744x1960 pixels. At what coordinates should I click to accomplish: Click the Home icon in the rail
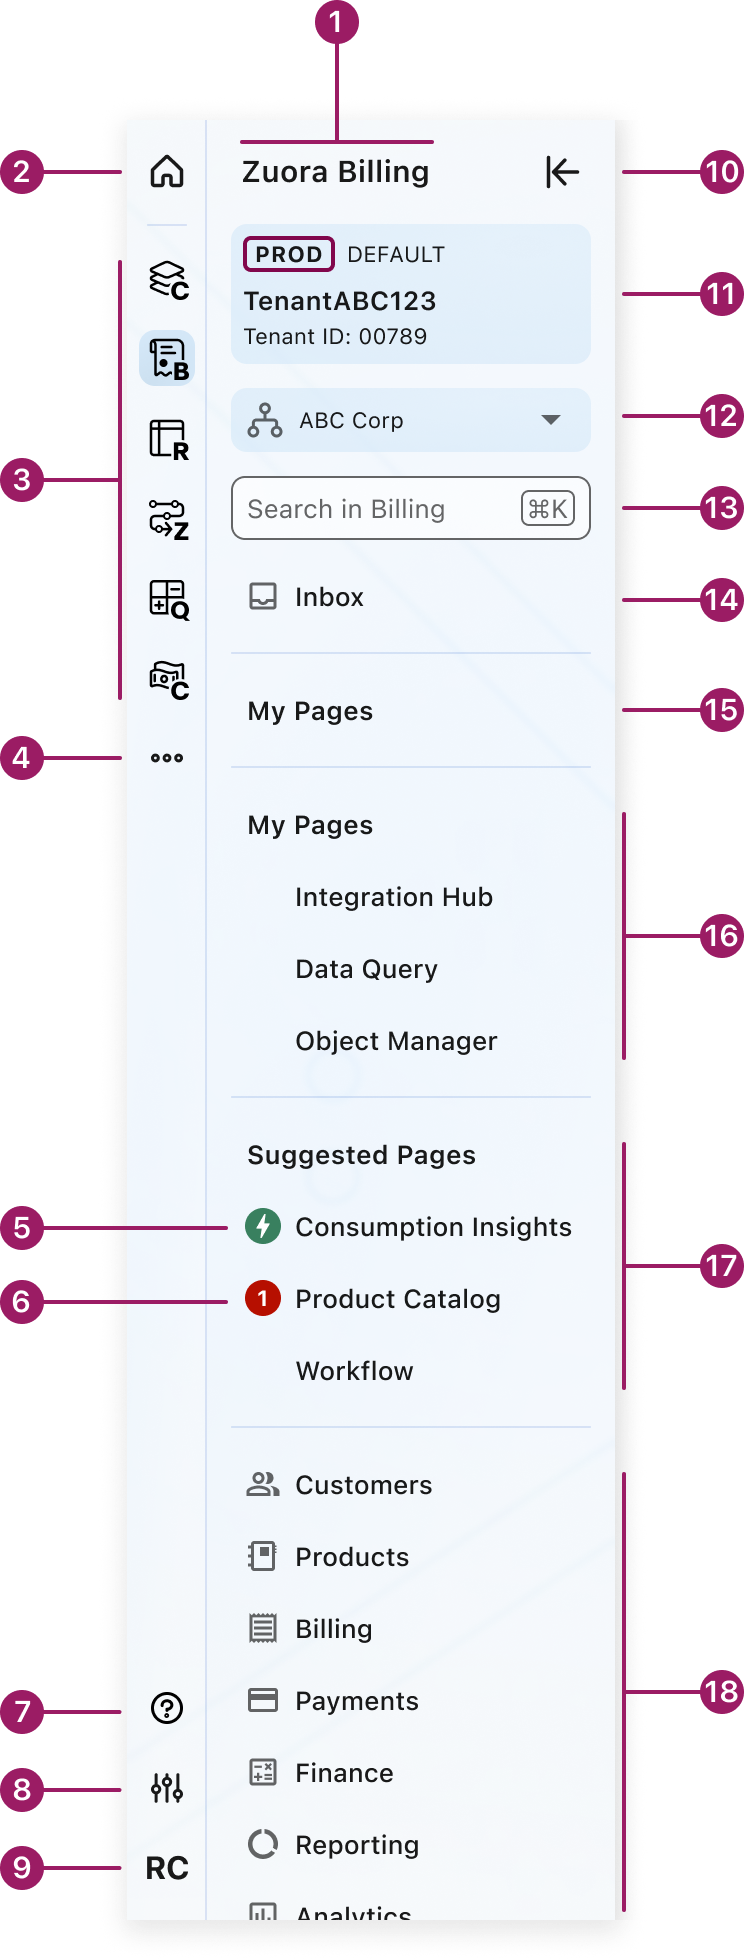tap(167, 172)
